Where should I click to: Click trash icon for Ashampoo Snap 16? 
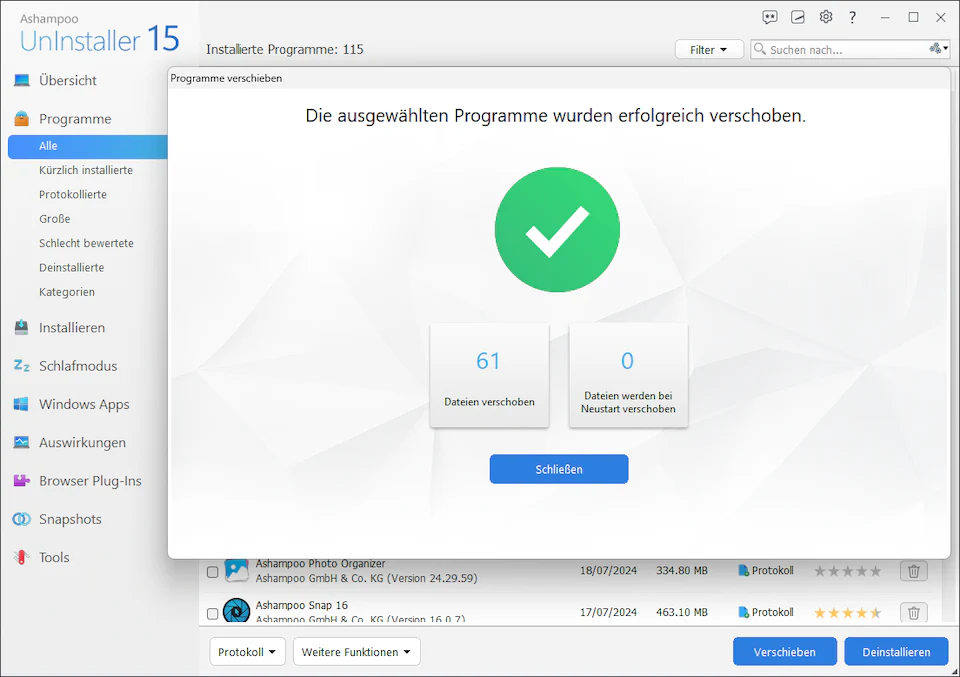(x=913, y=613)
